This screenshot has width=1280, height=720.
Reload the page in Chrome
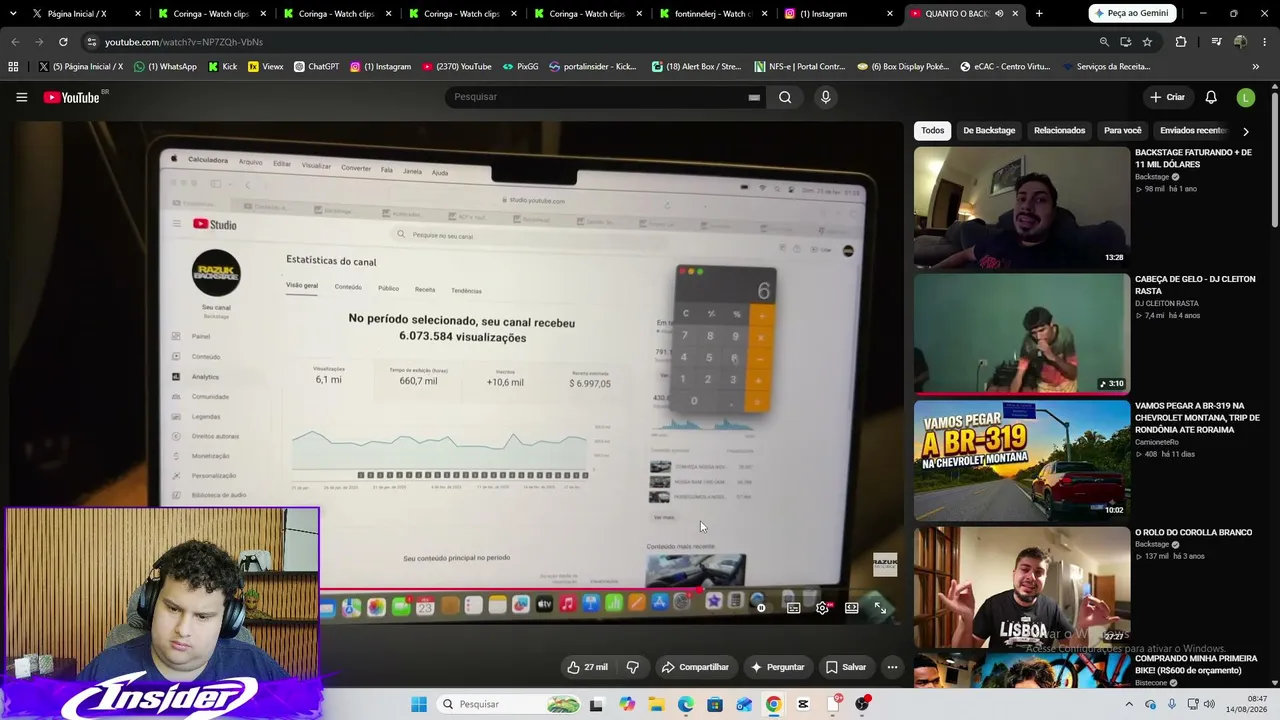point(63,42)
